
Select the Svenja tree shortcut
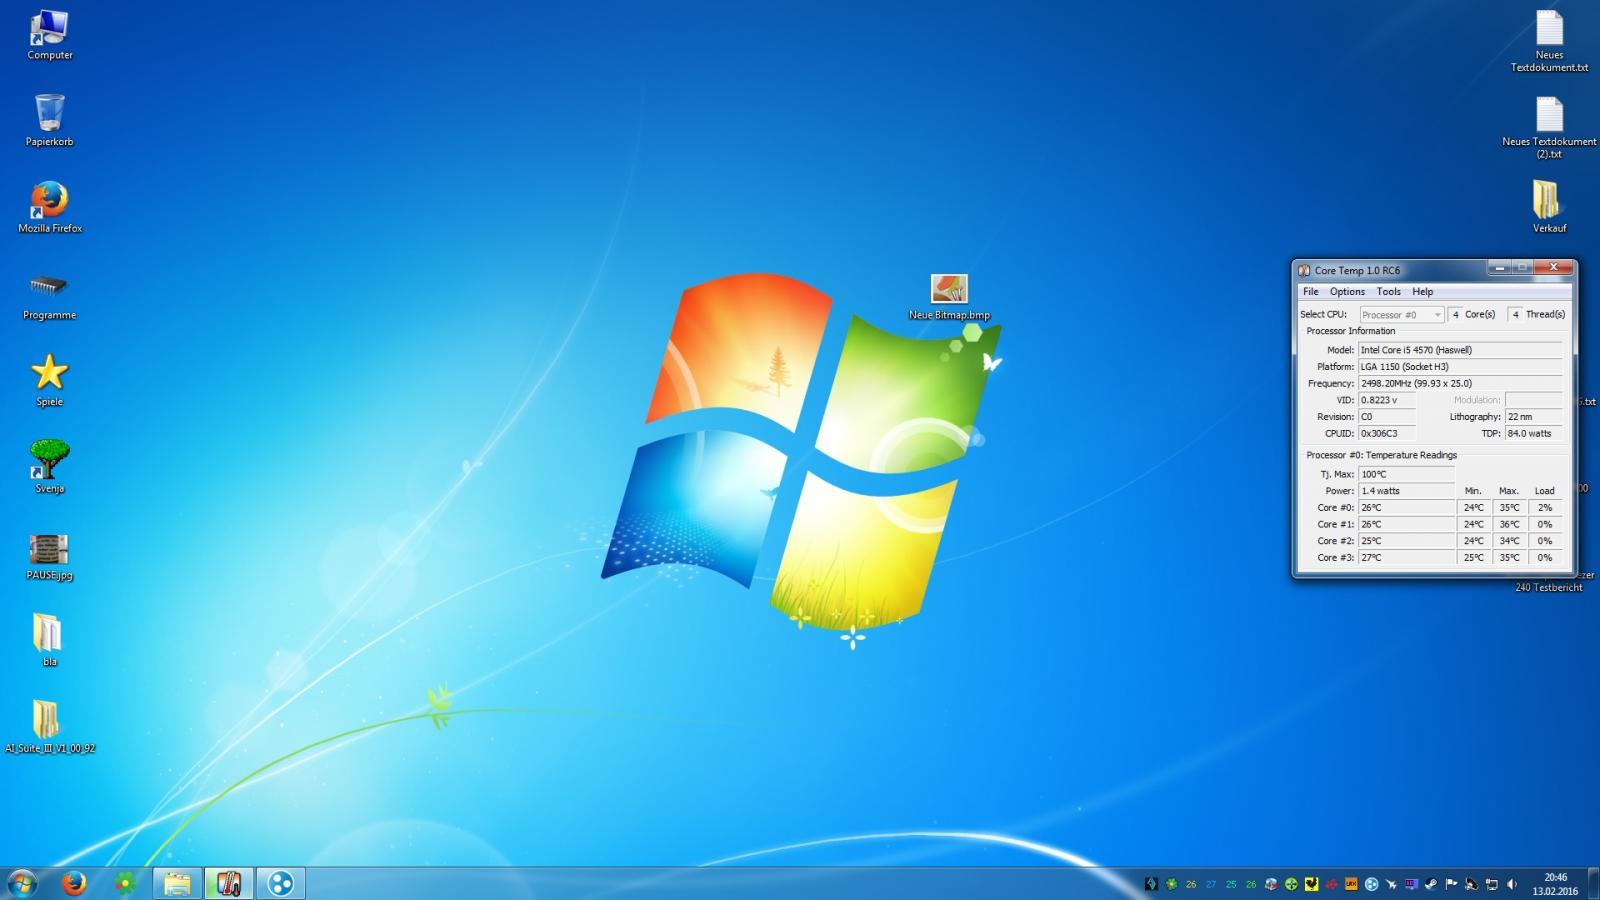49,468
